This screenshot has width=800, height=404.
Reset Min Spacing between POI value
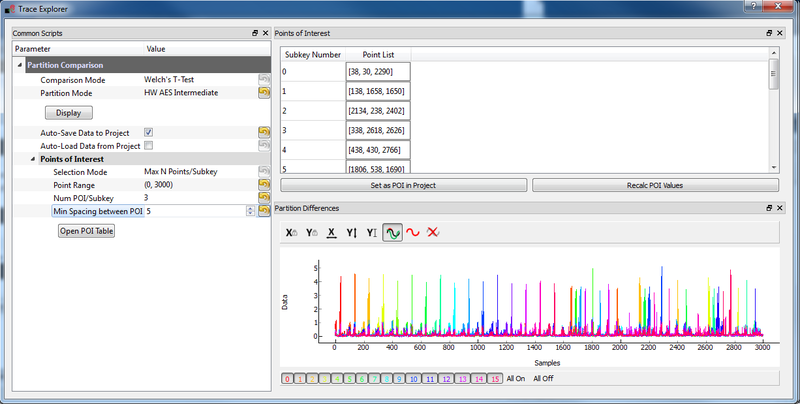pyautogui.click(x=264, y=211)
